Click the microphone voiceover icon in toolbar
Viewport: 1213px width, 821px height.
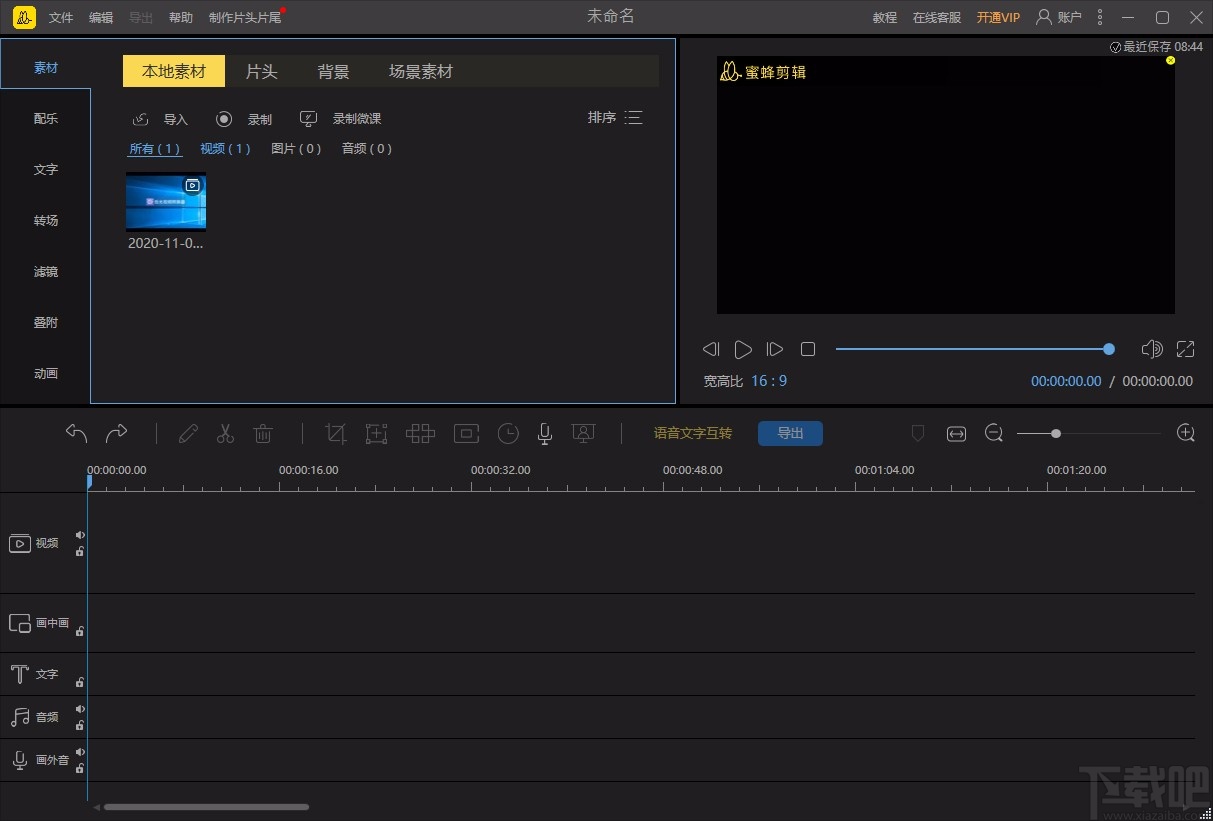tap(544, 433)
